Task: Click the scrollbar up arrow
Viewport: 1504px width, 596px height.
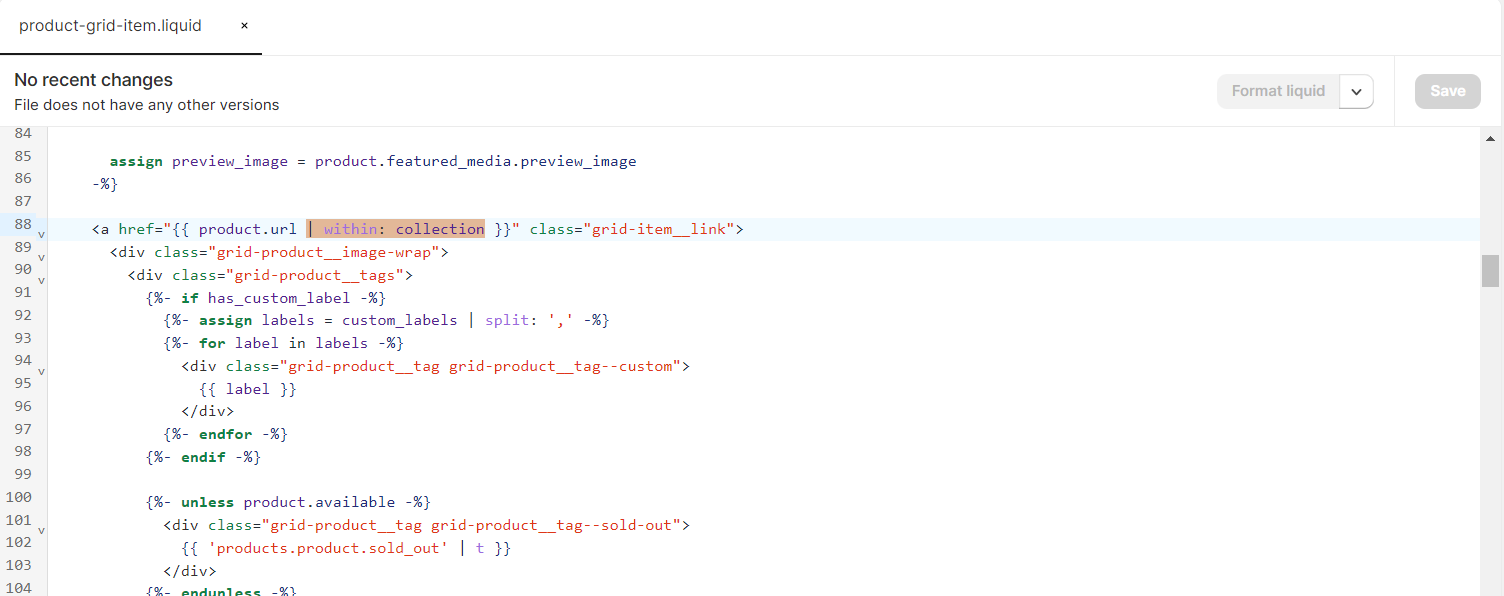Action: pos(1490,139)
